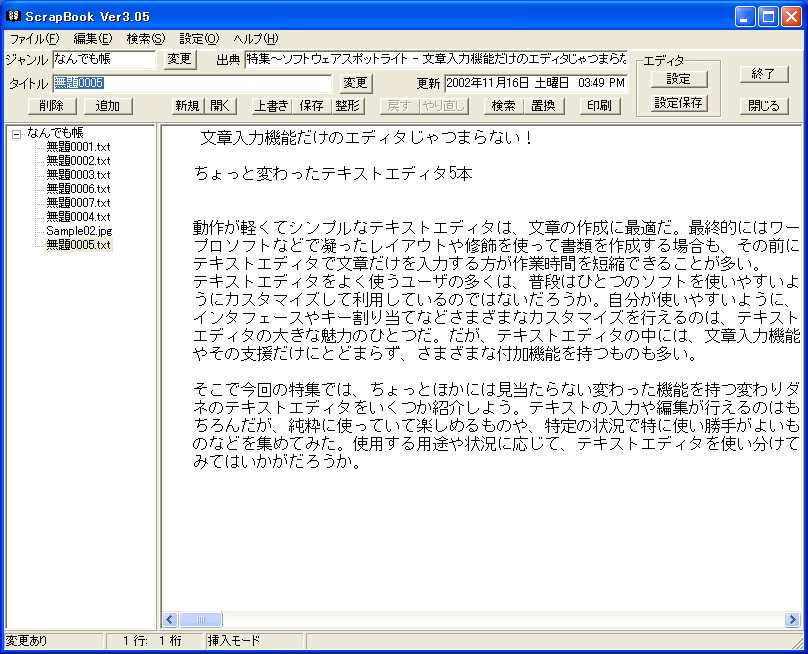Image resolution: width=808 pixels, height=654 pixels.
Task: Click the 閉じる button
Action: click(764, 106)
